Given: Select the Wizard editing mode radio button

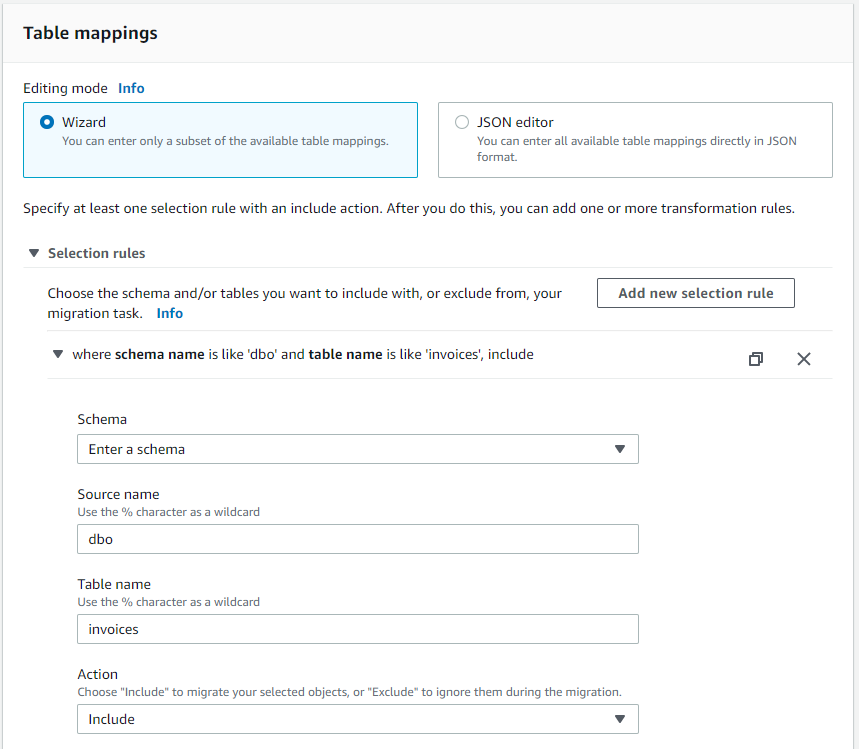Looking at the screenshot, I should (x=47, y=123).
